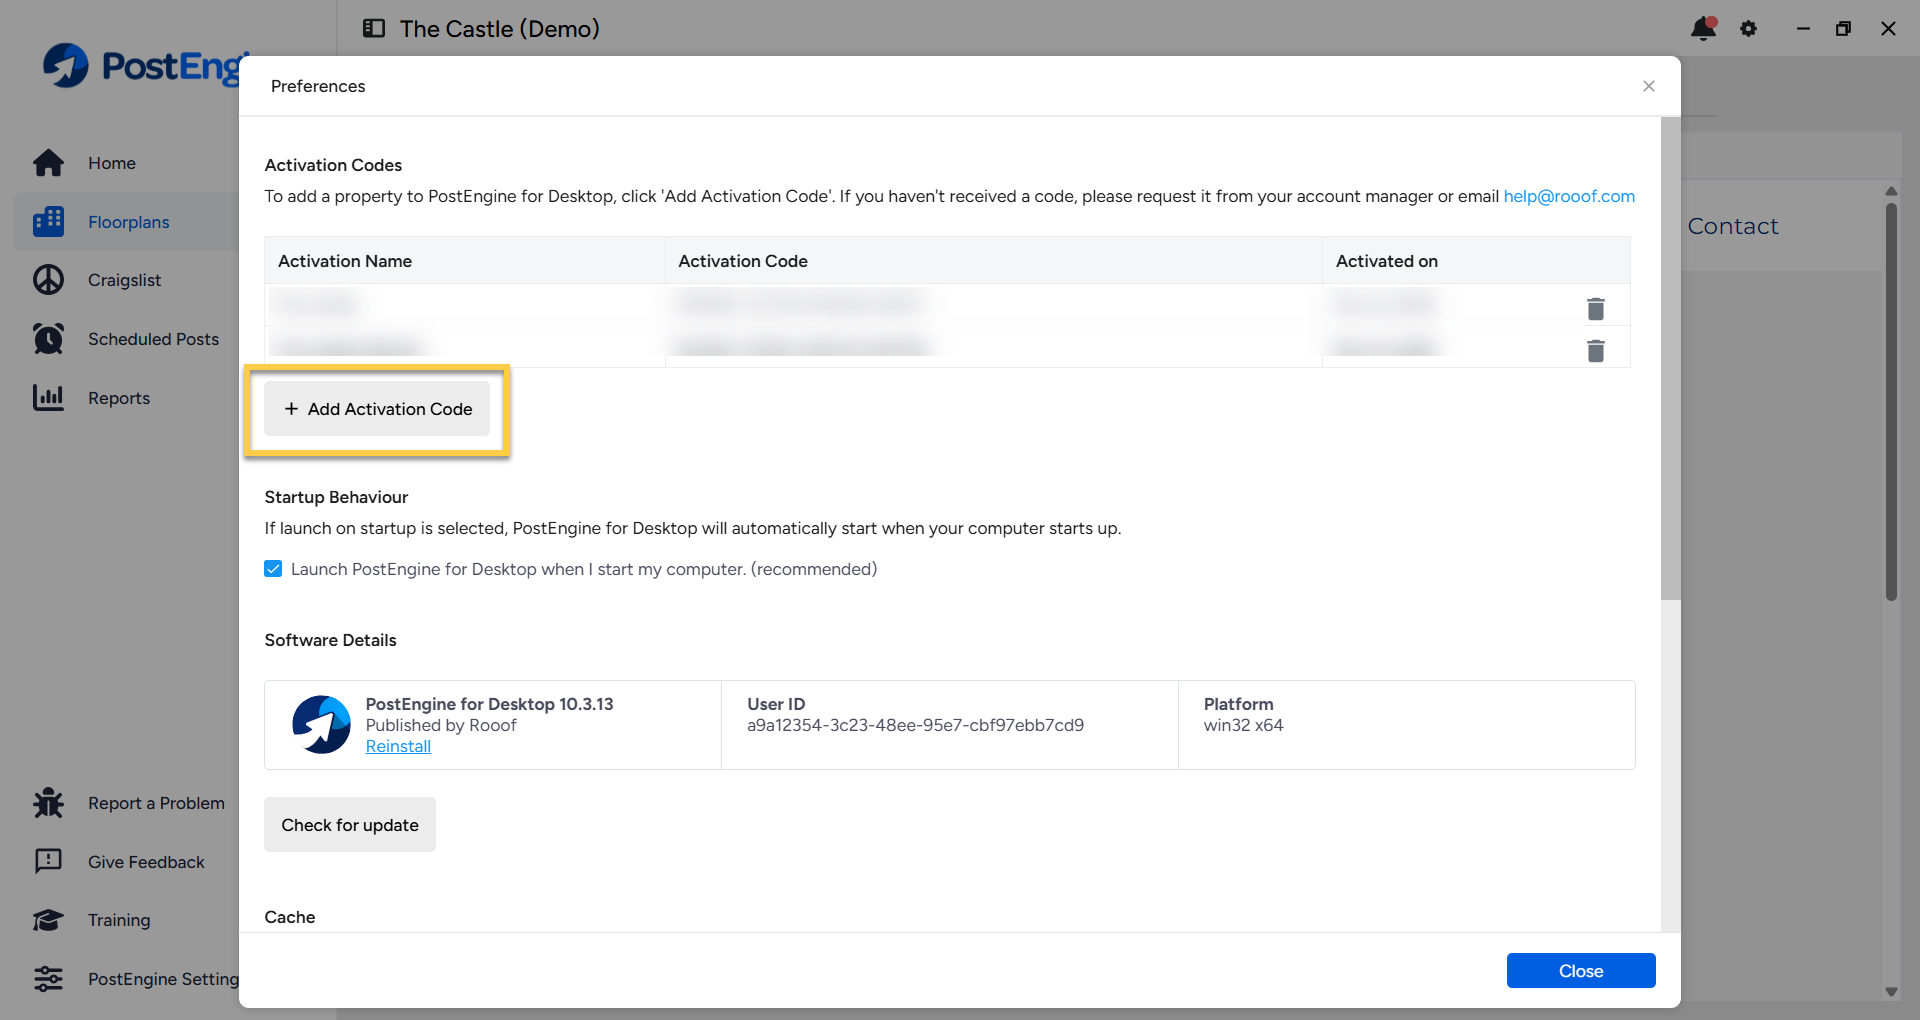Go to Home in the sidebar
The height and width of the screenshot is (1020, 1920).
pos(111,163)
